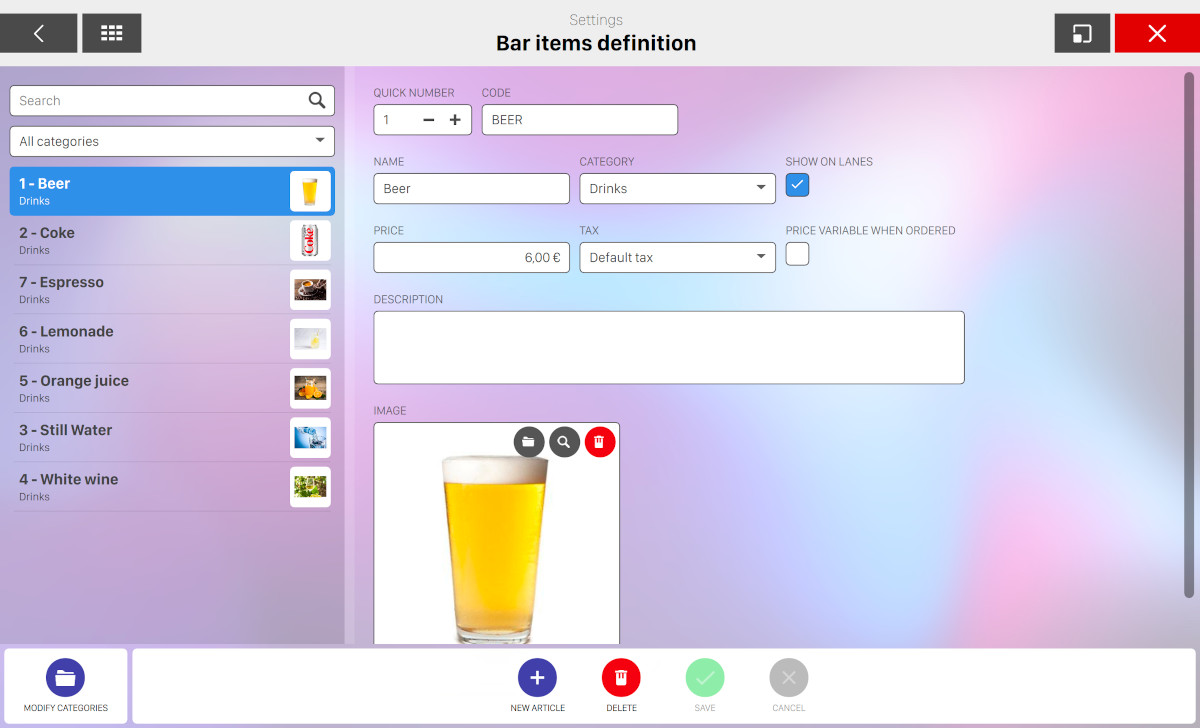Zoom the beer image preview

[564, 442]
